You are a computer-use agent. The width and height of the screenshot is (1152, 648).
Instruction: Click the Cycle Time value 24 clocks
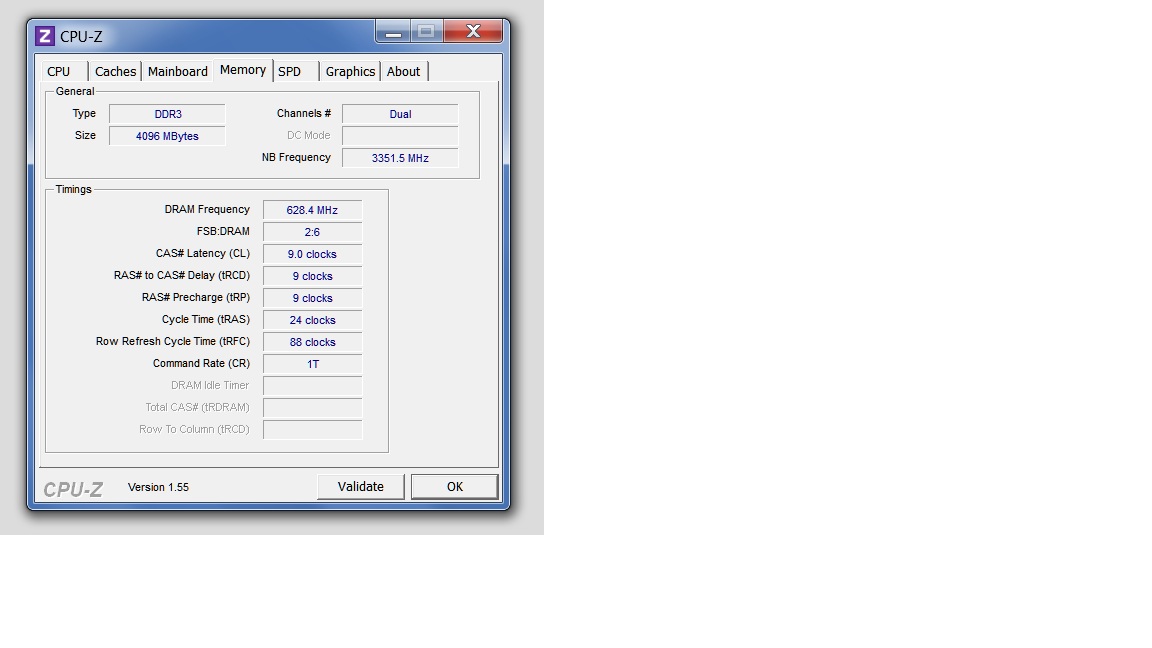pos(312,320)
